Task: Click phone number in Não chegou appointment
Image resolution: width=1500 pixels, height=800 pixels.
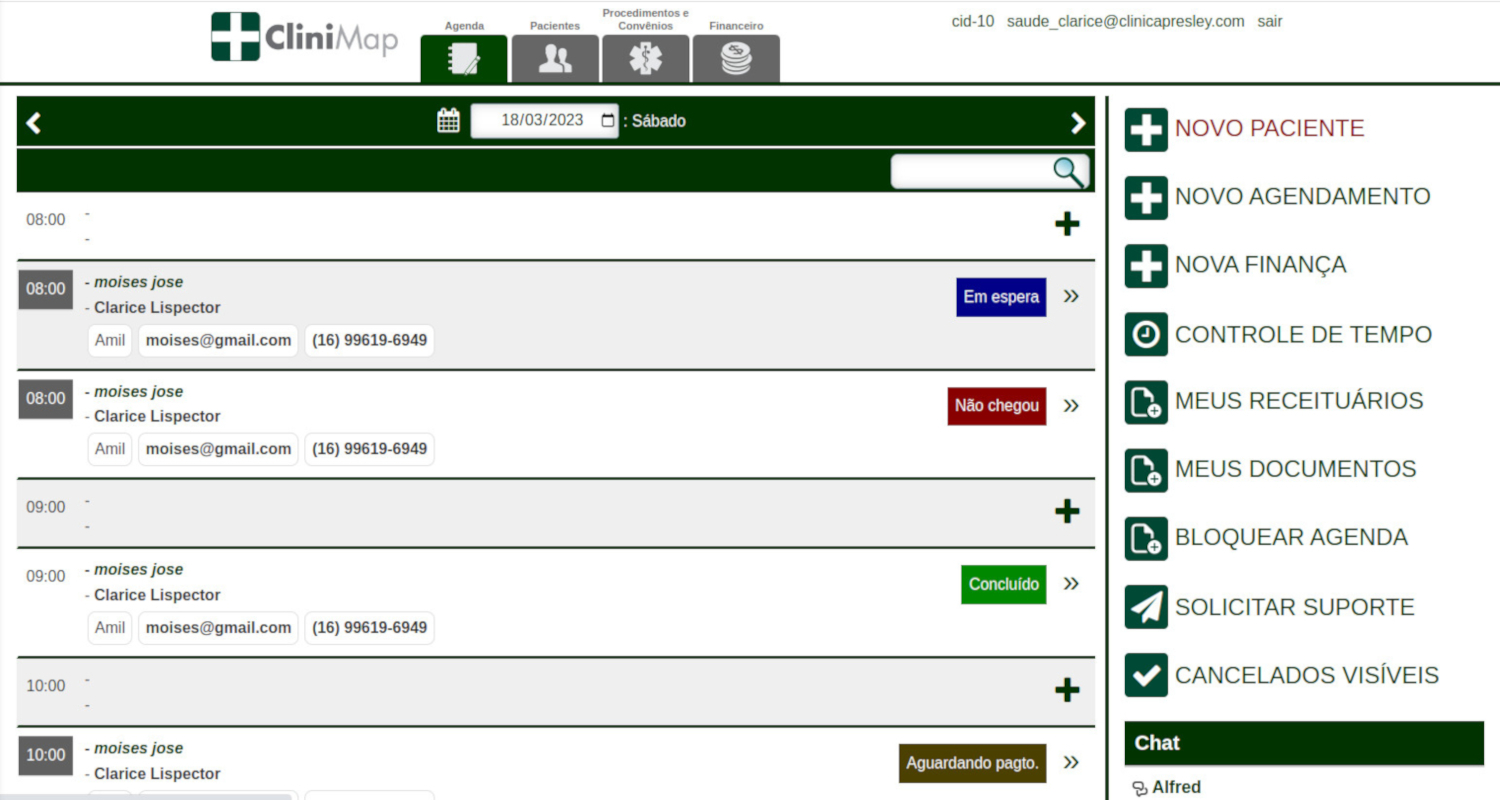Action: 369,449
